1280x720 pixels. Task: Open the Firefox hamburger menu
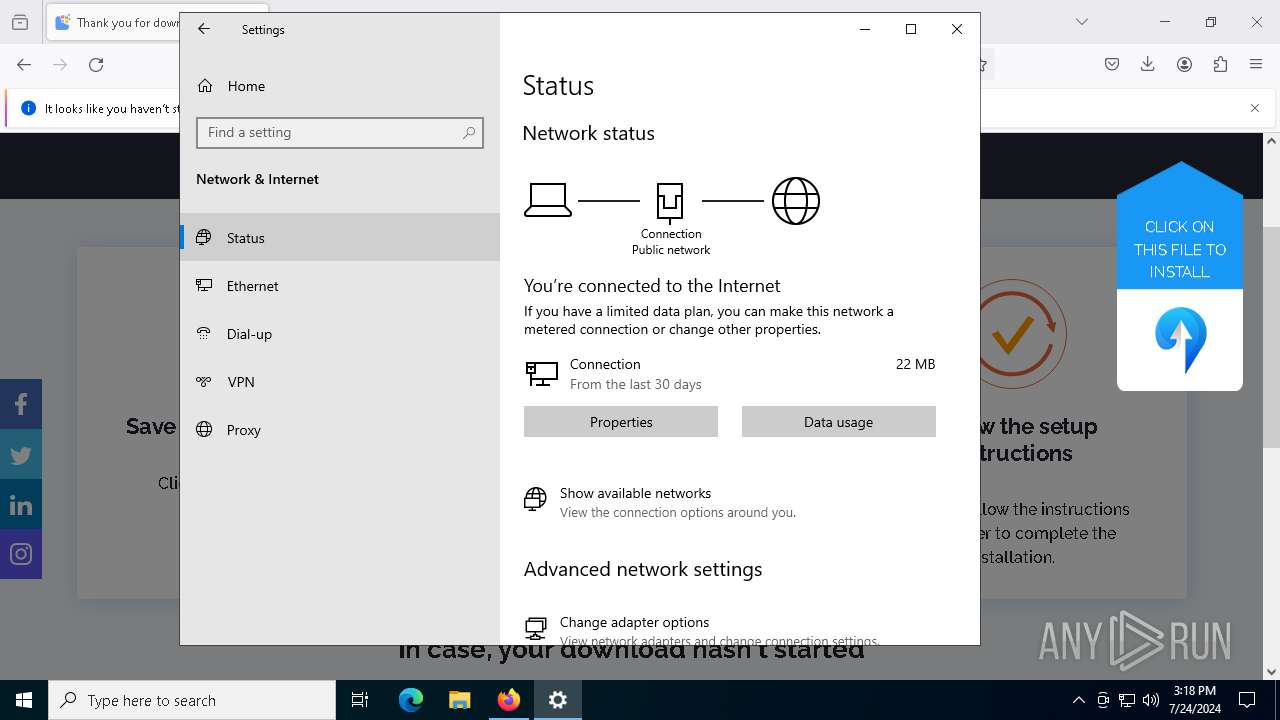coord(1256,65)
